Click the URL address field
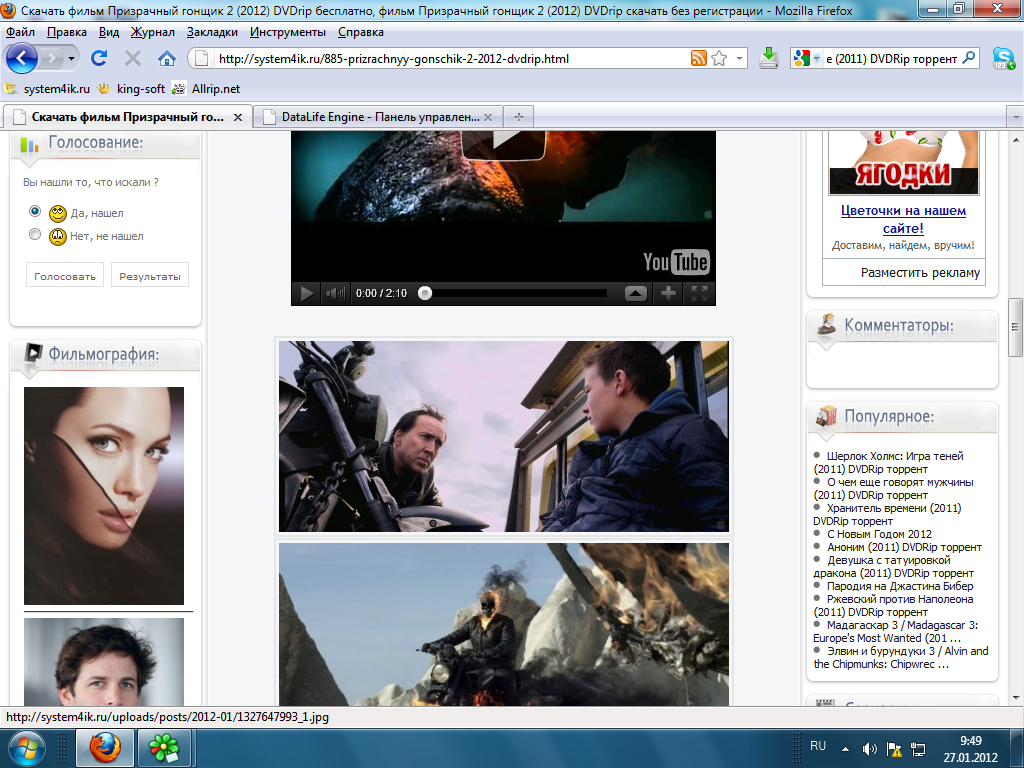The image size is (1024, 768). click(x=451, y=59)
